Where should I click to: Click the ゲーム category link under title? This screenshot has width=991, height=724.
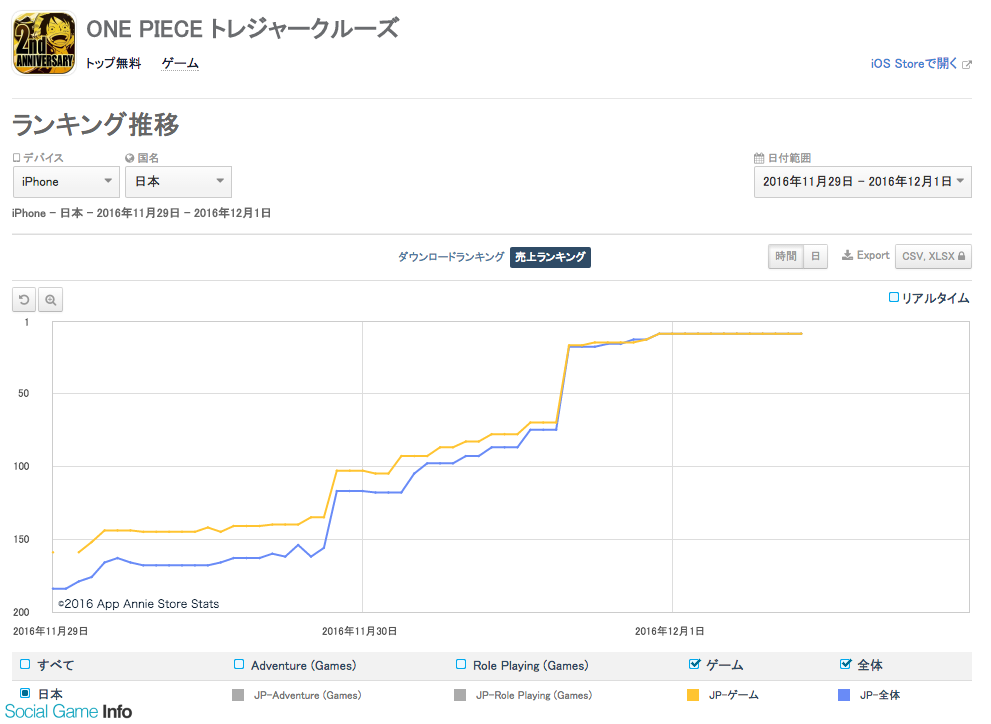(180, 63)
